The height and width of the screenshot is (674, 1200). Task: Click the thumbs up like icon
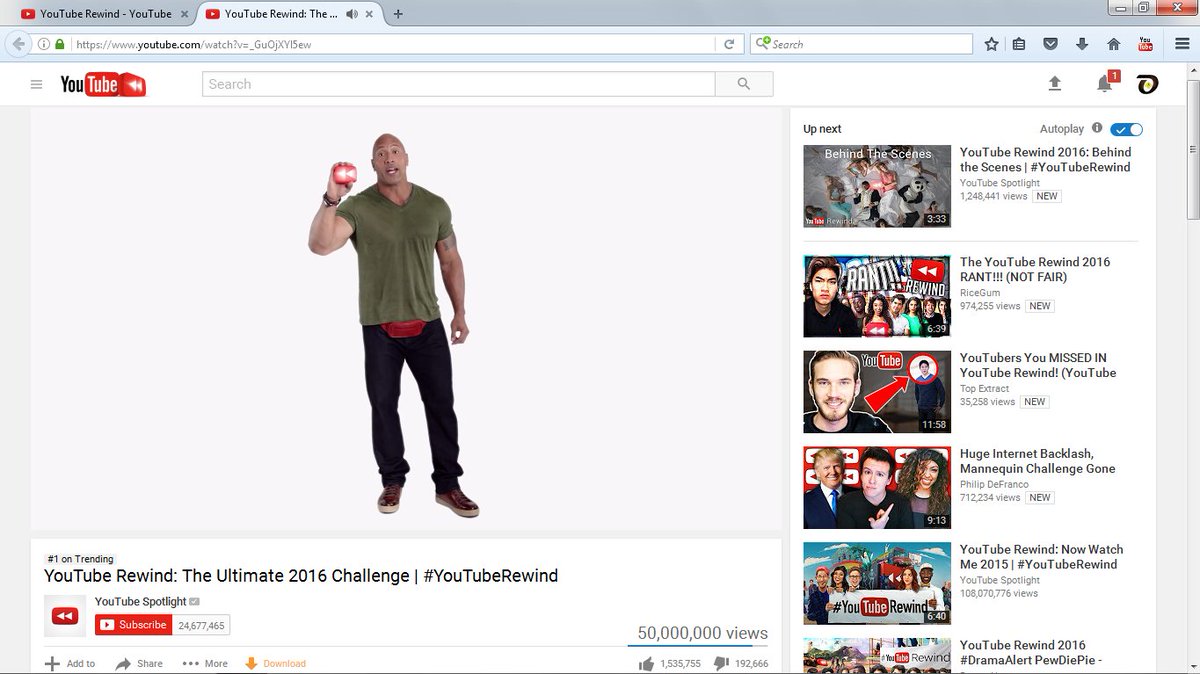(x=646, y=664)
